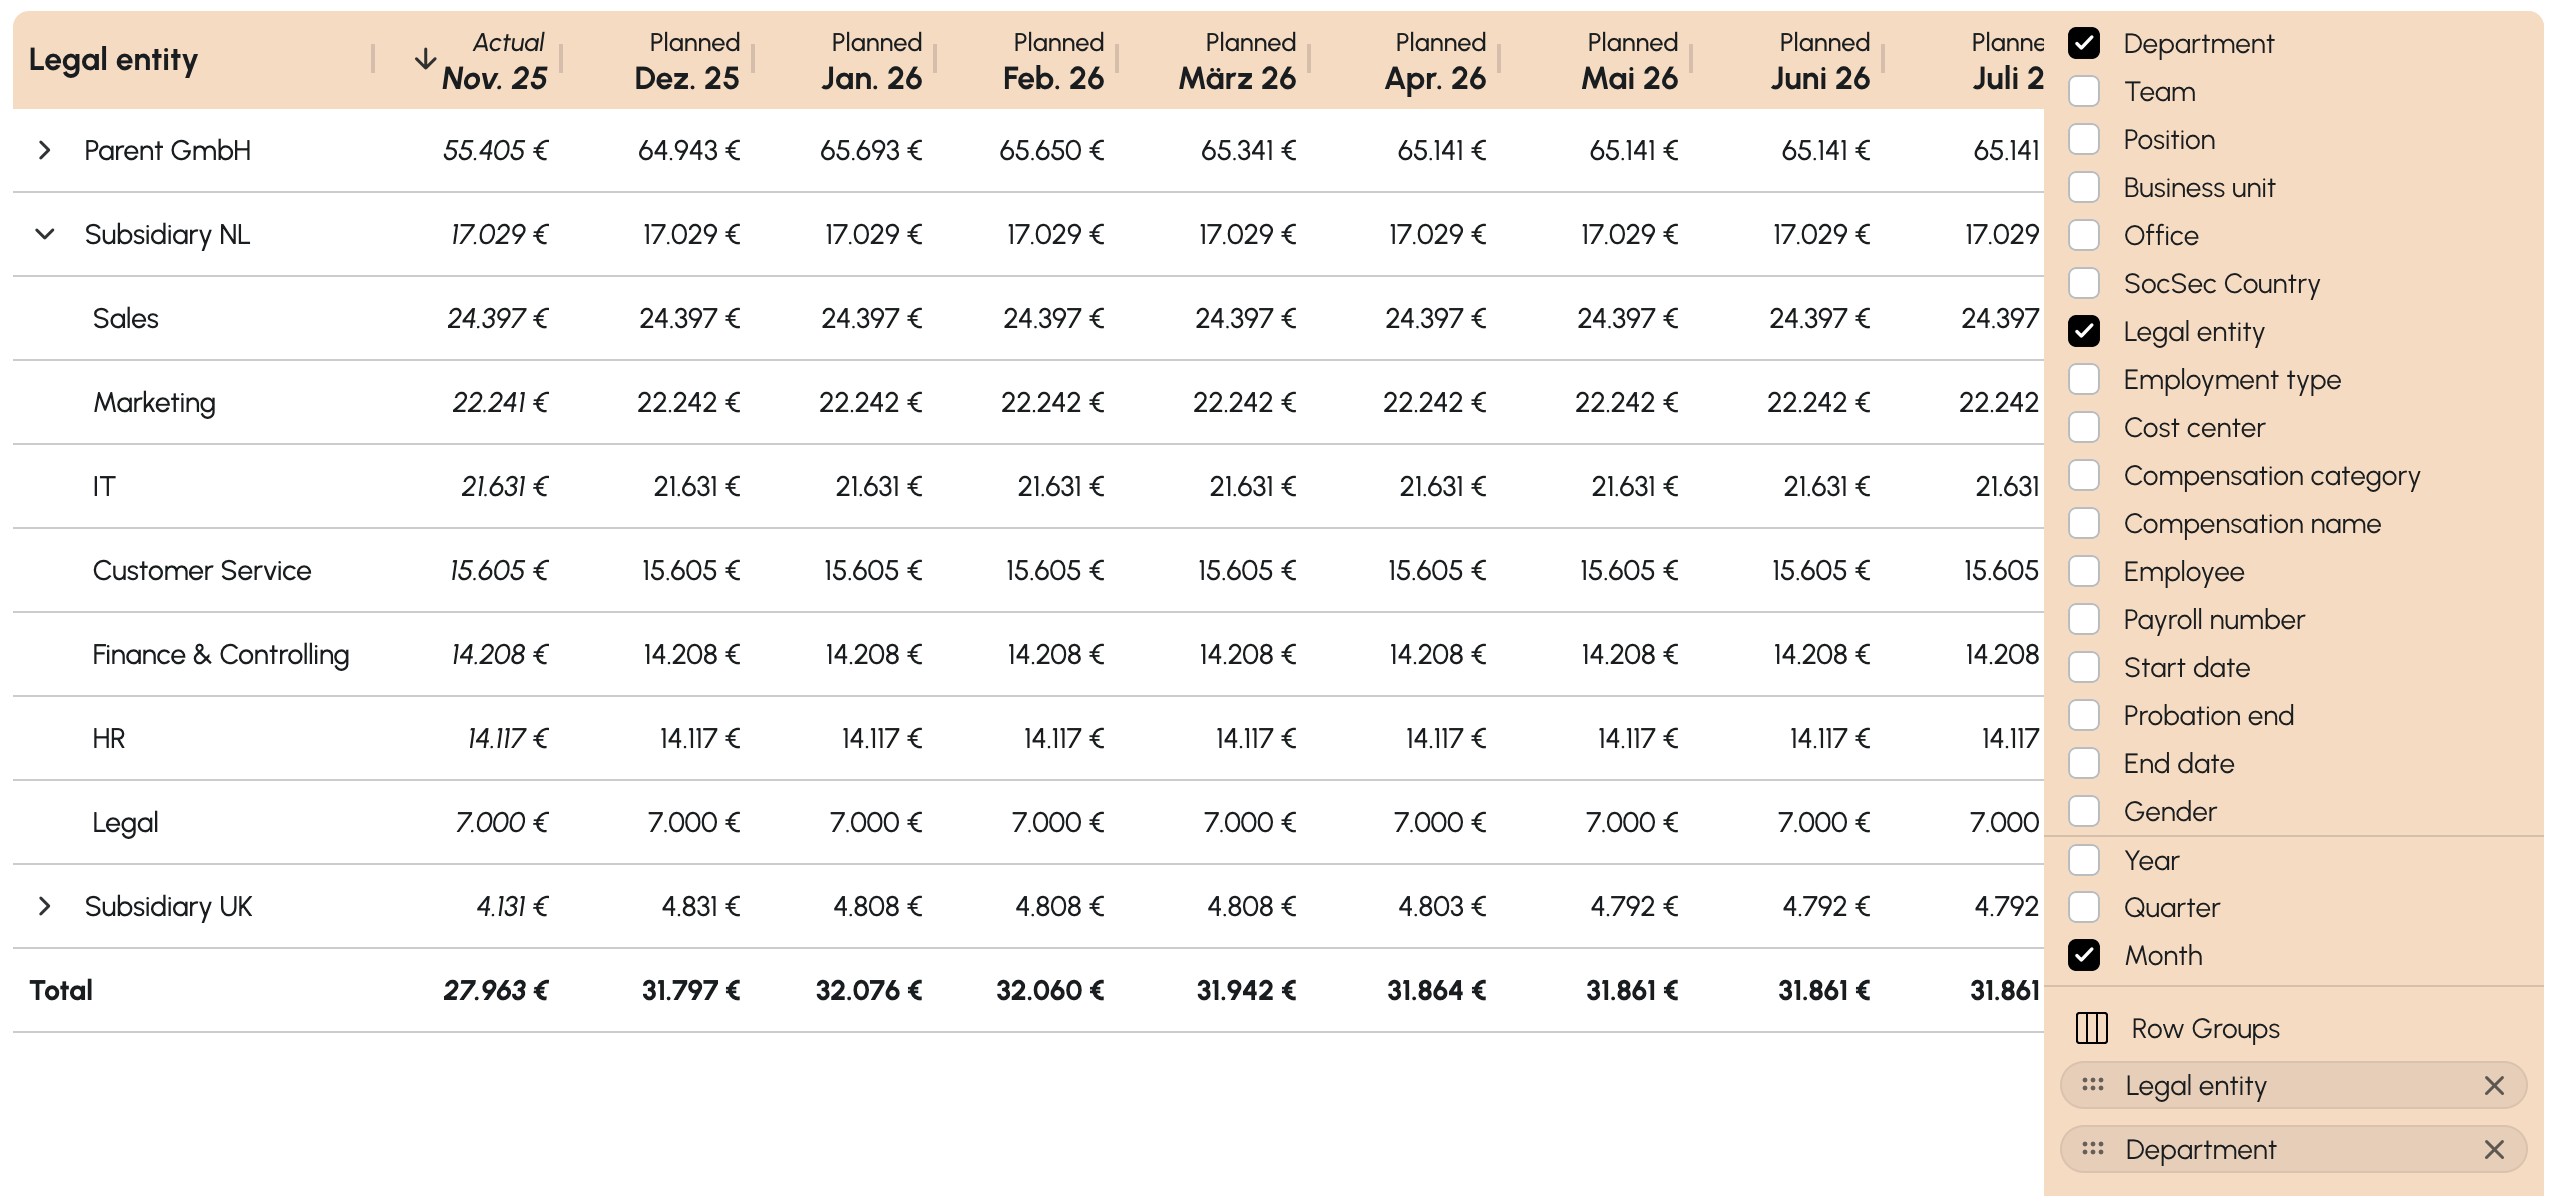Grab the Department row group drag handle

point(2092,1149)
